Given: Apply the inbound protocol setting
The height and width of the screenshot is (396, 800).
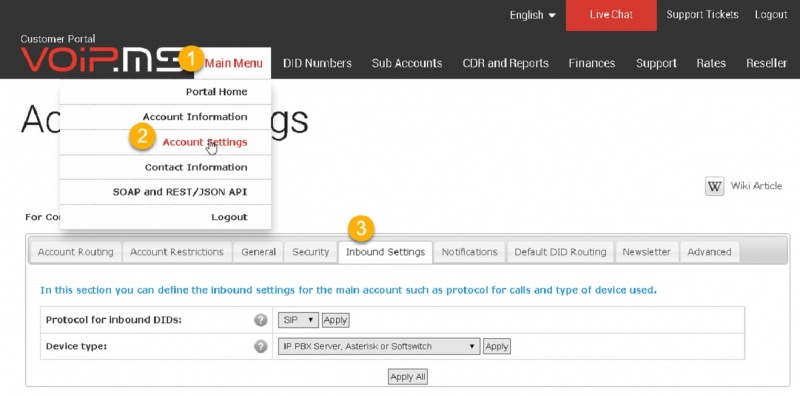Looking at the screenshot, I should click(335, 320).
